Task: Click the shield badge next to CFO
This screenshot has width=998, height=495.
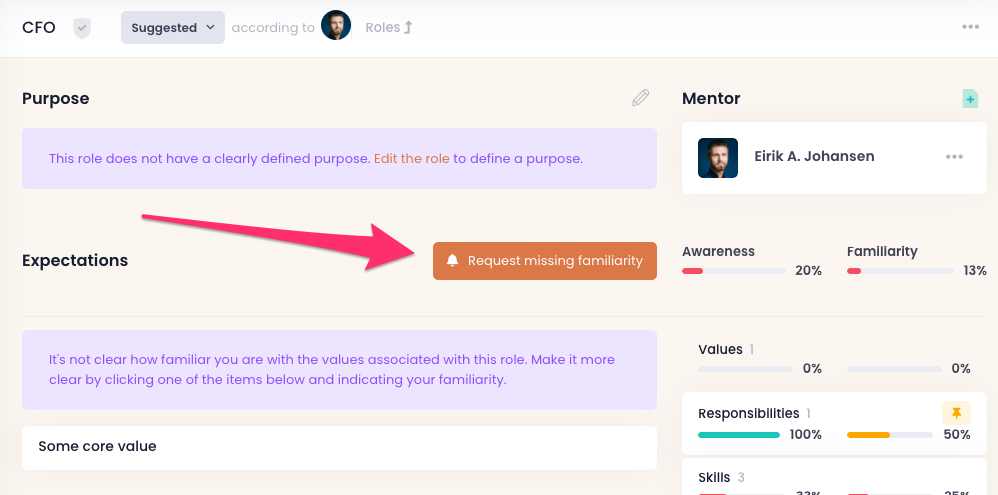Action: (x=82, y=28)
